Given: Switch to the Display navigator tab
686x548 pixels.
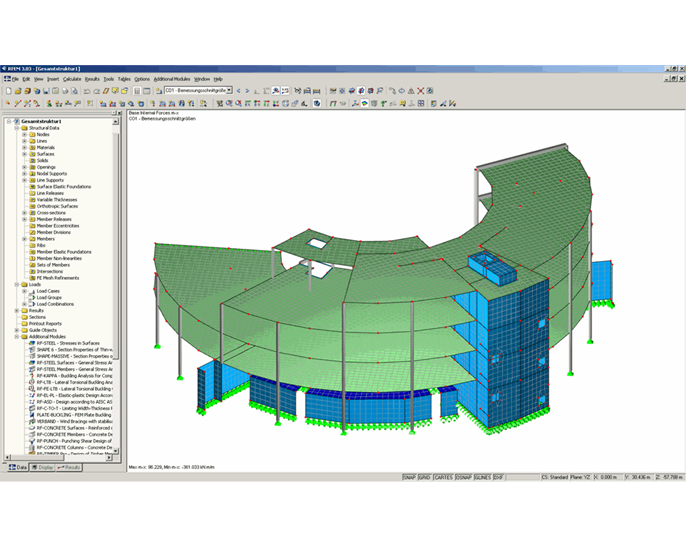Looking at the screenshot, I should 42,468.
